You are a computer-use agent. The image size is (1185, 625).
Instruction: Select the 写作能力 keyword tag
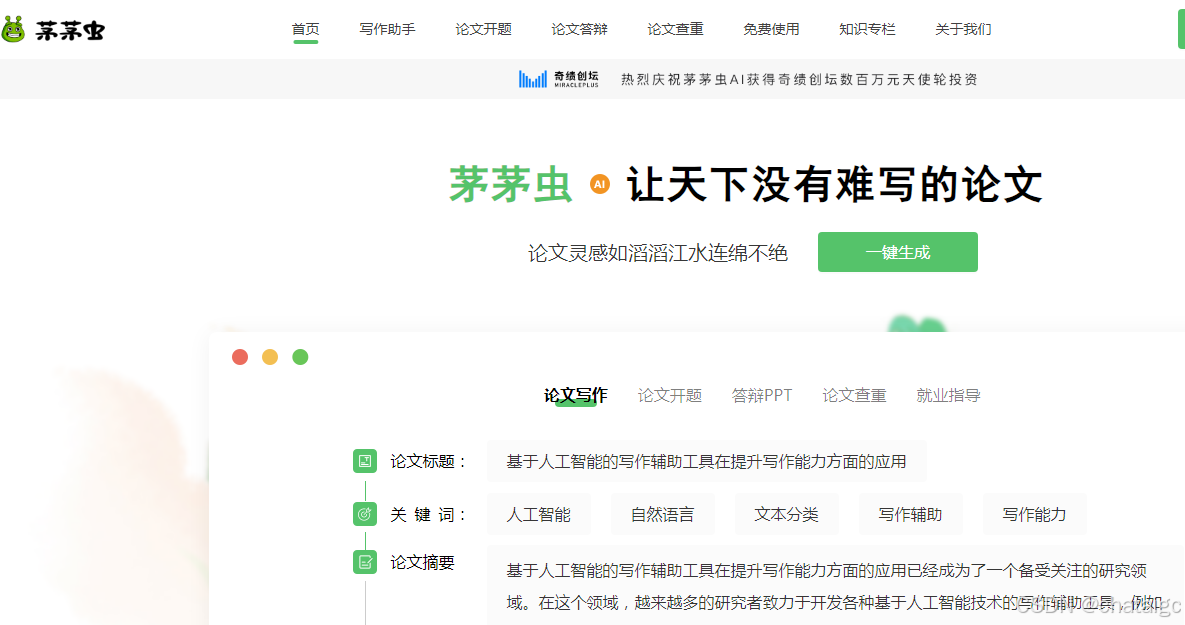pyautogui.click(x=1035, y=515)
